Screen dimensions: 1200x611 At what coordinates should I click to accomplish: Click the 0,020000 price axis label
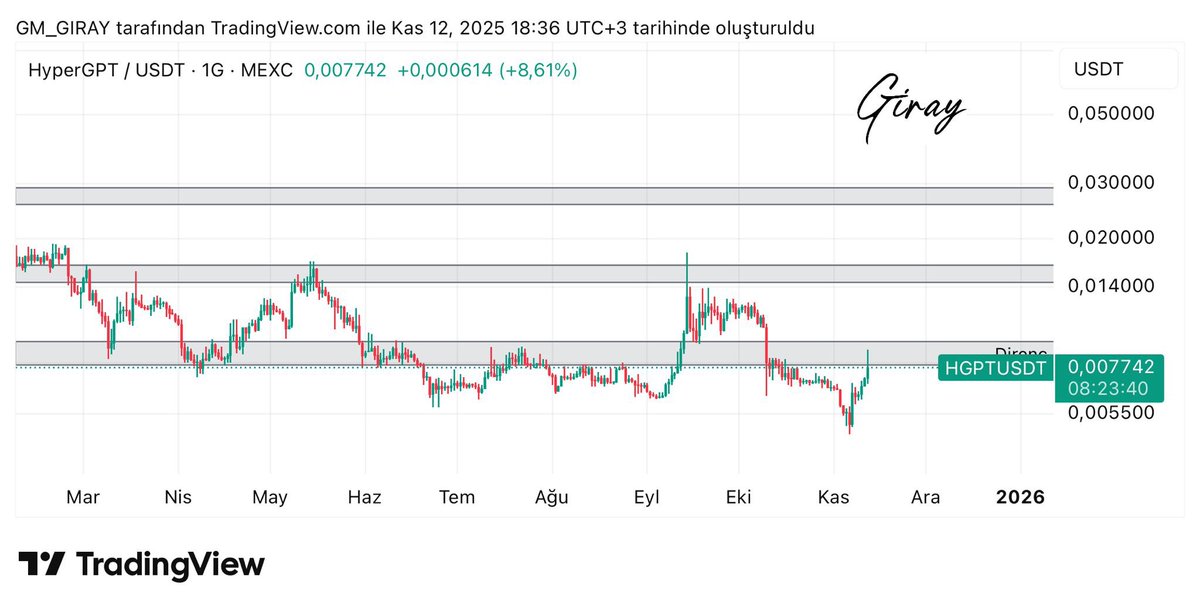tap(1112, 238)
